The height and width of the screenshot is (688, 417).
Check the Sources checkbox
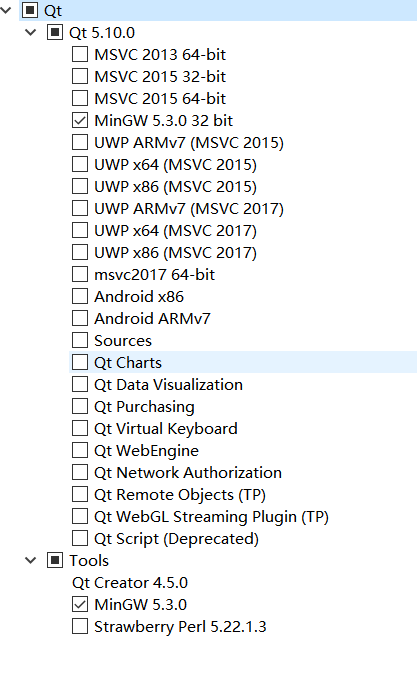79,340
